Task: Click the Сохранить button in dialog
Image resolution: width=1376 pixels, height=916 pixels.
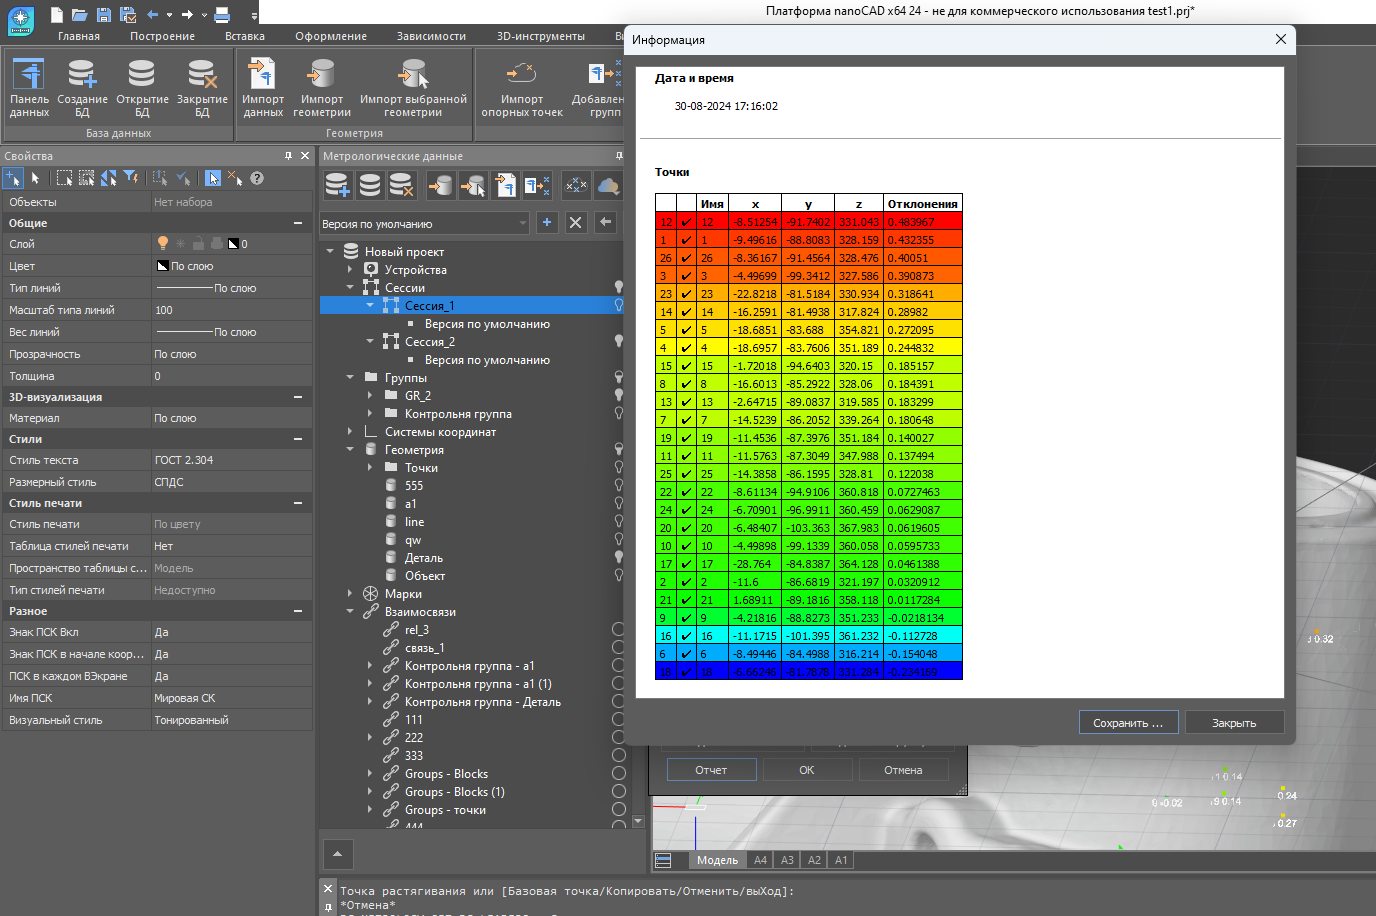Action: click(x=1128, y=723)
